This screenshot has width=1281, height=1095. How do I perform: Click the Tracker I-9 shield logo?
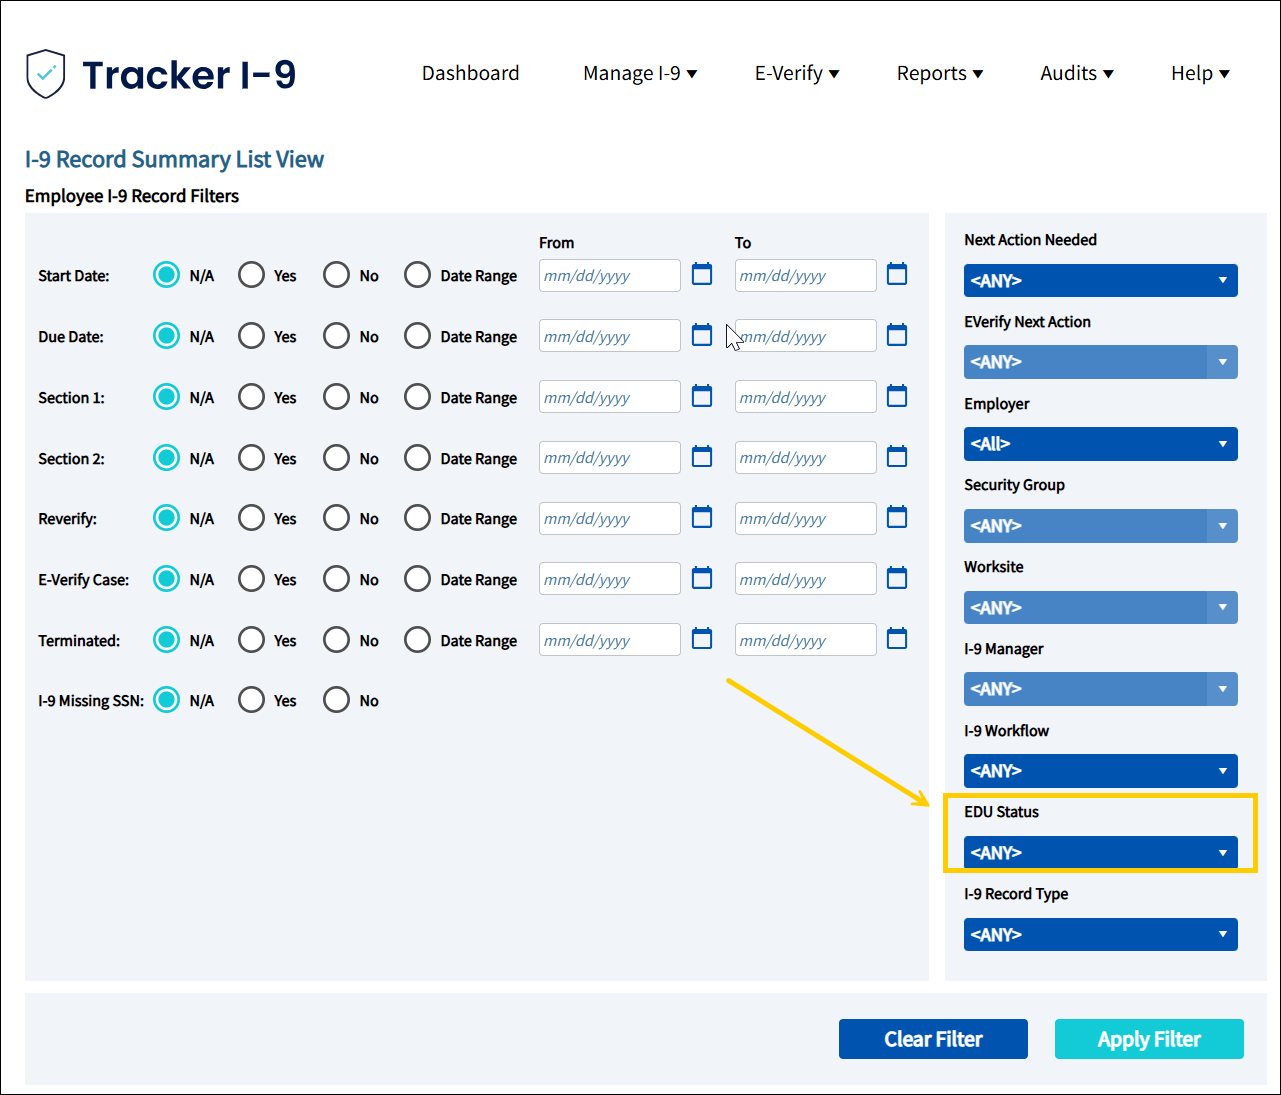pos(46,74)
